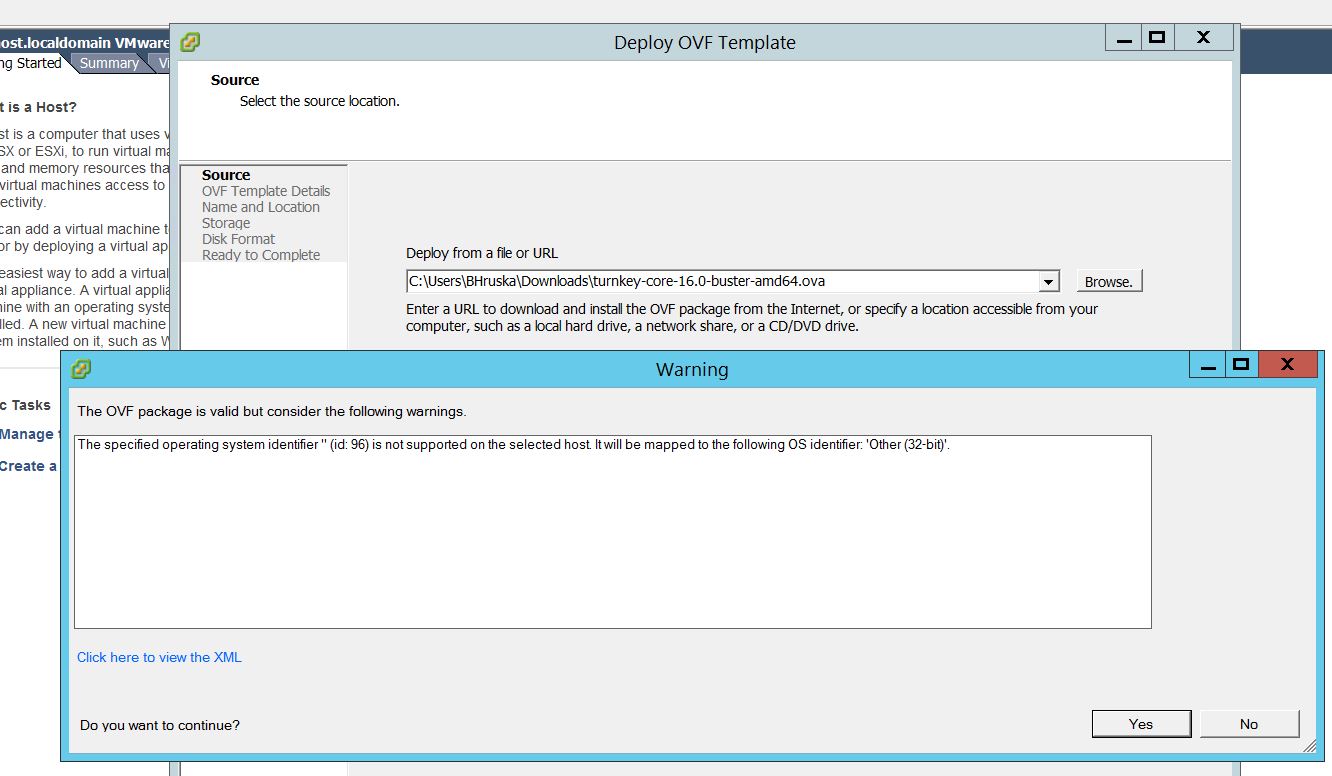This screenshot has width=1332, height=776.
Task: Switch to the Summary tab
Action: tap(109, 63)
